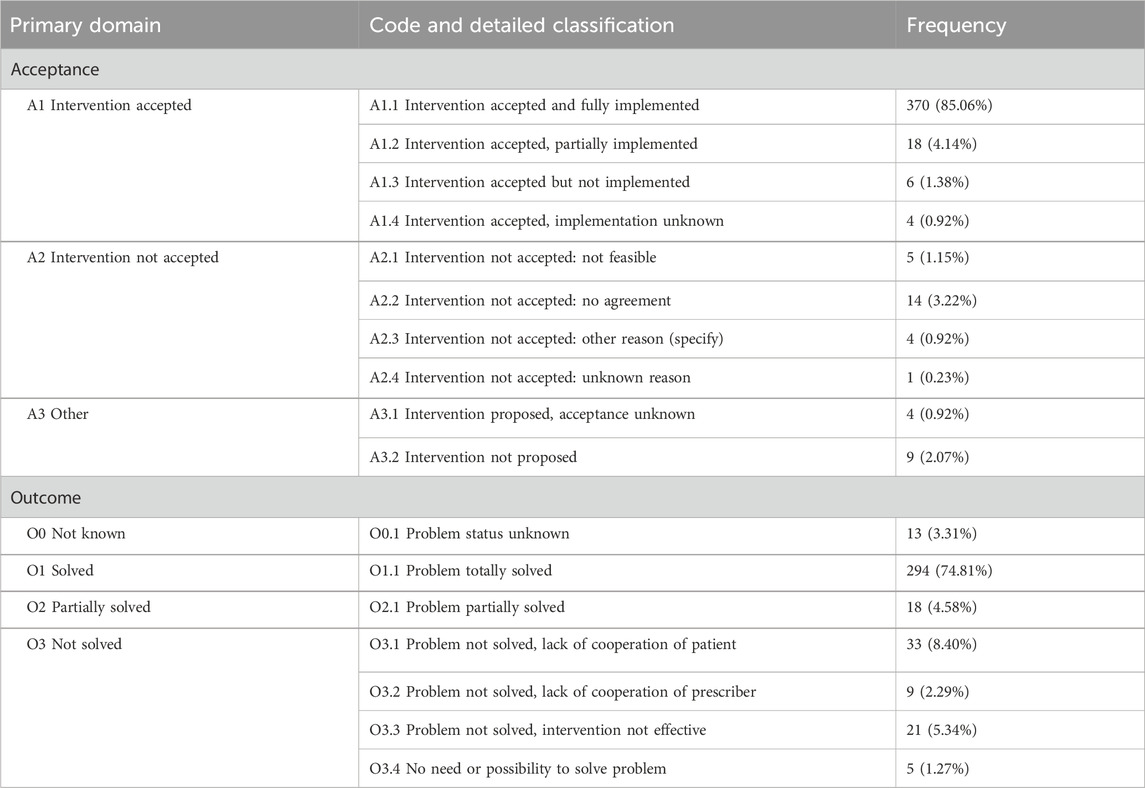Click 'A1.1 Intervention accepted and fully implemented'

tap(534, 105)
